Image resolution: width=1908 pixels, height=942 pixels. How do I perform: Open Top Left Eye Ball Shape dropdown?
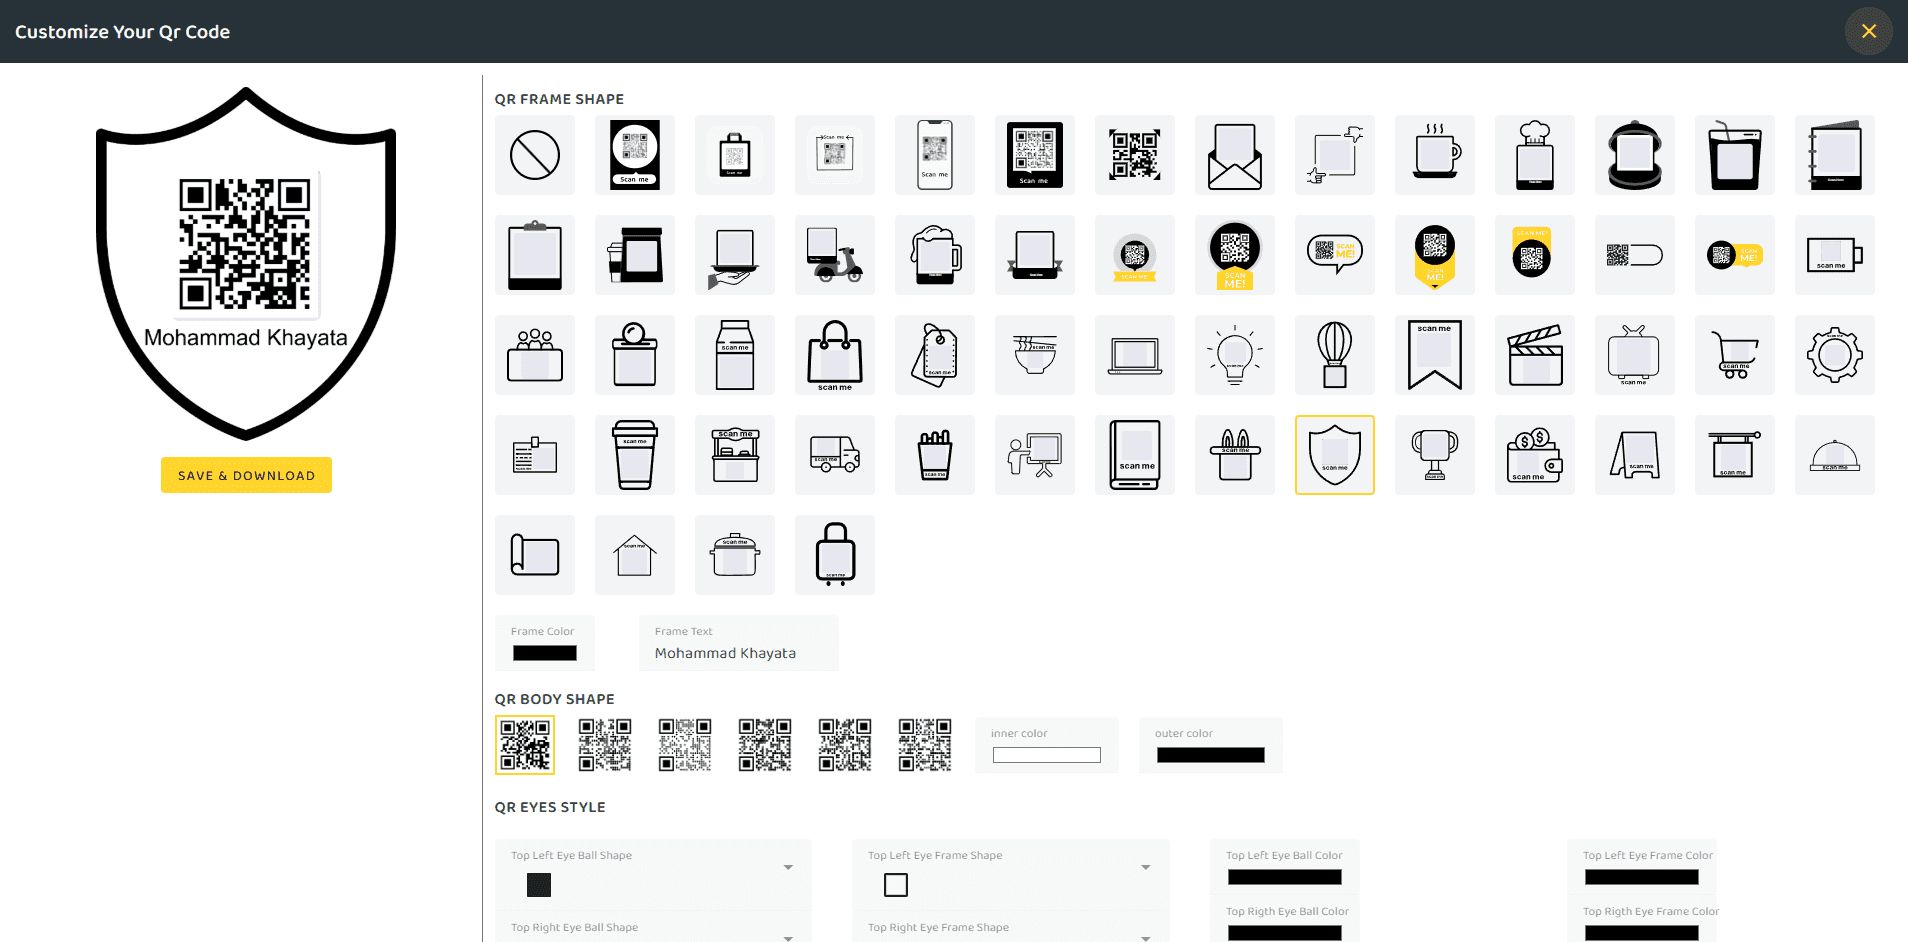pos(653,874)
